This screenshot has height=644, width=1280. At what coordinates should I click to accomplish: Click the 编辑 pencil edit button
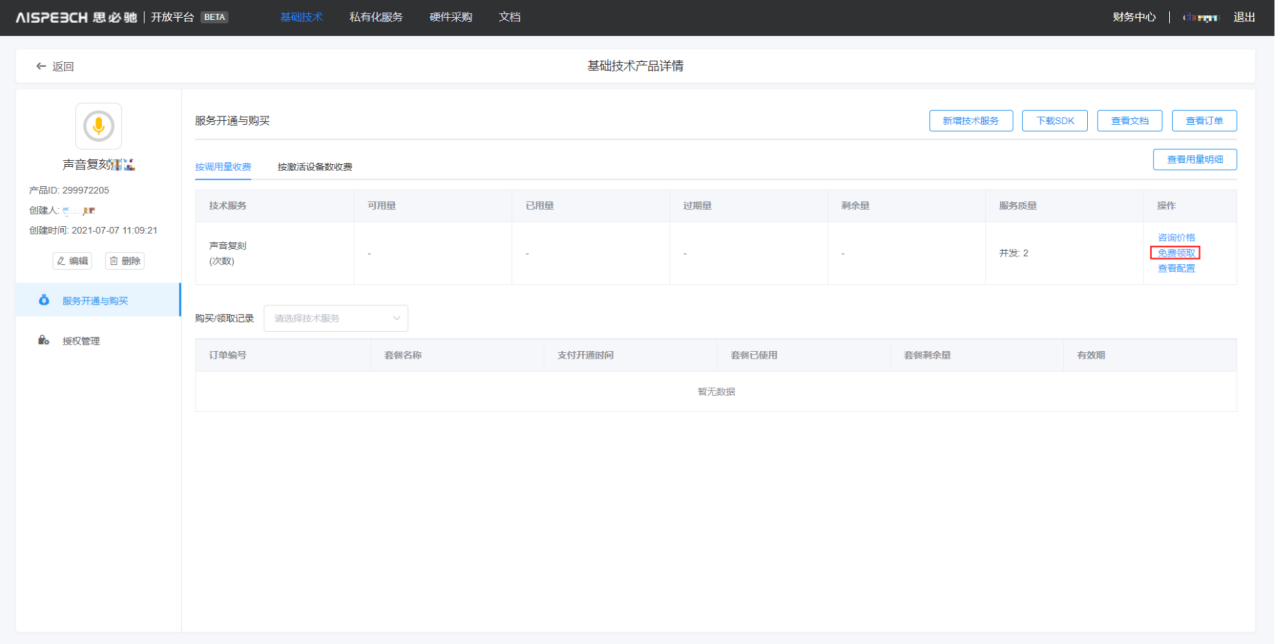pyautogui.click(x=72, y=261)
